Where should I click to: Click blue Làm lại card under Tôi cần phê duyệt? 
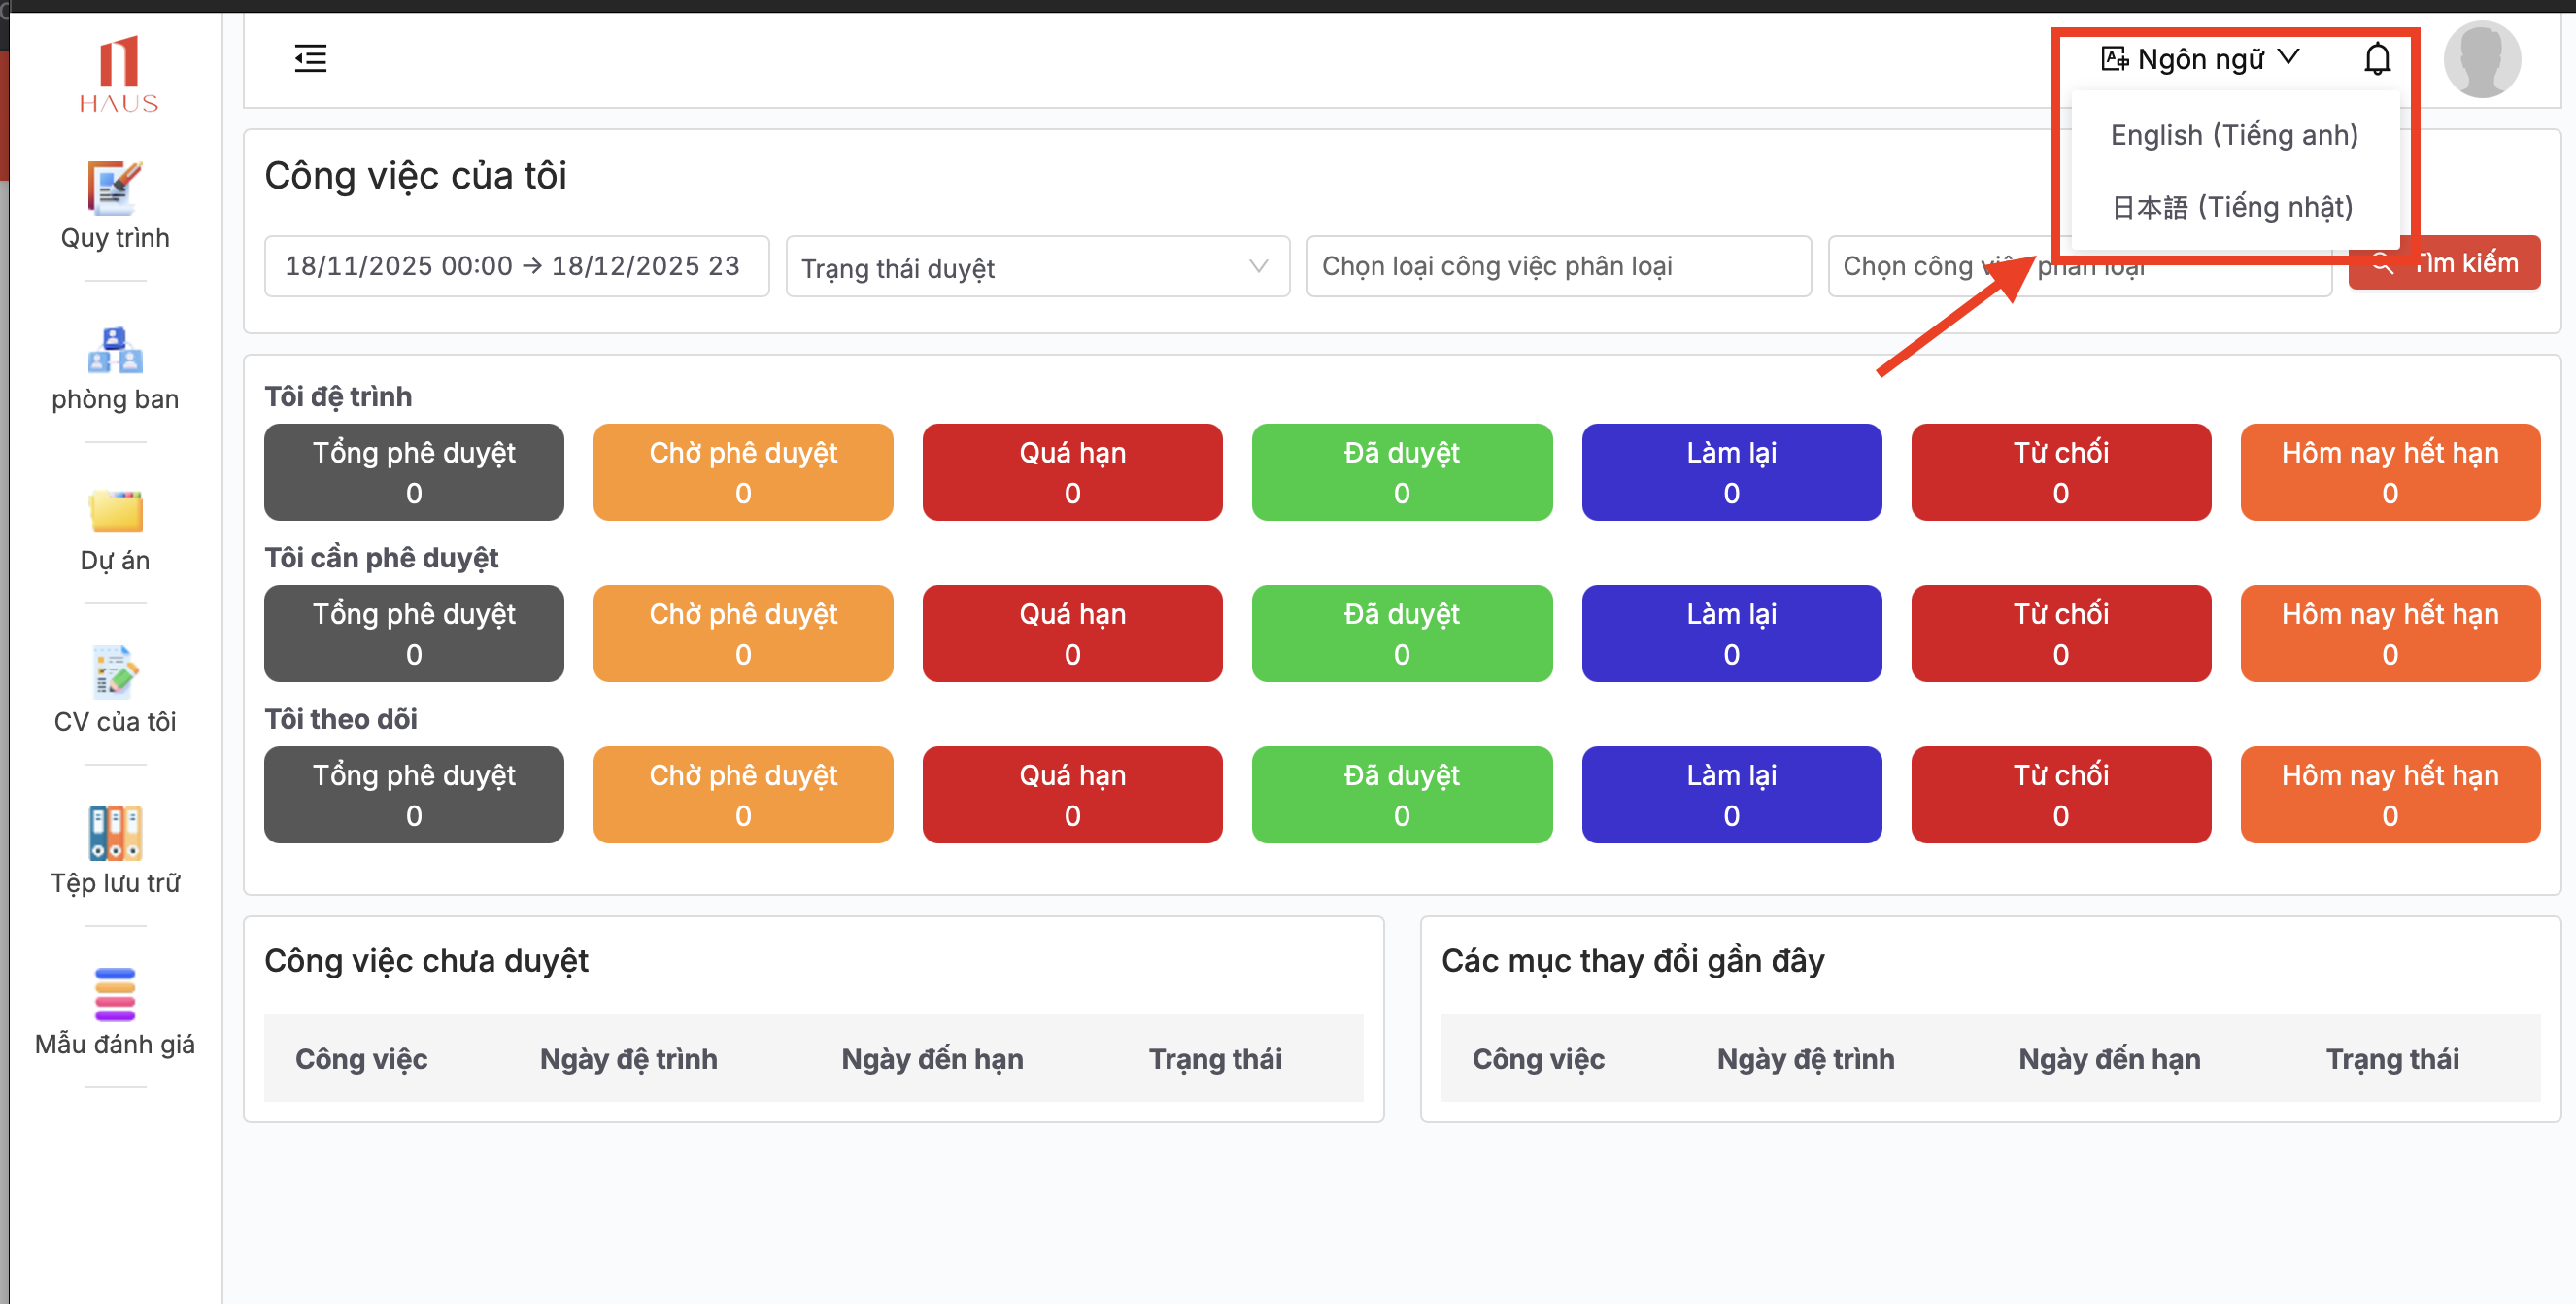pyautogui.click(x=1730, y=634)
